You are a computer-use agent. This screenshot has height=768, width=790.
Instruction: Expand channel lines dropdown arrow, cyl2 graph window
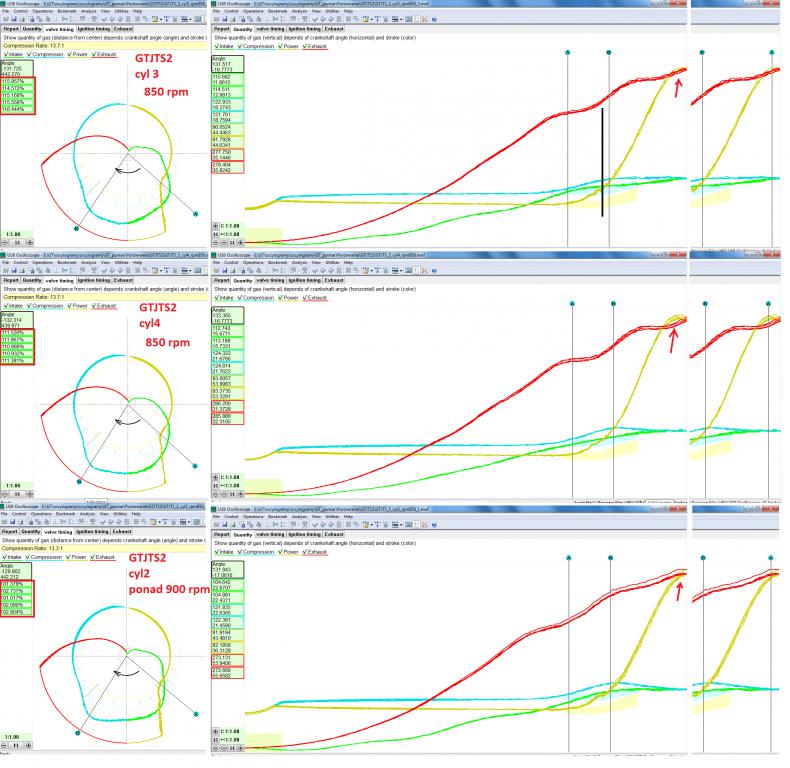[x=401, y=525]
